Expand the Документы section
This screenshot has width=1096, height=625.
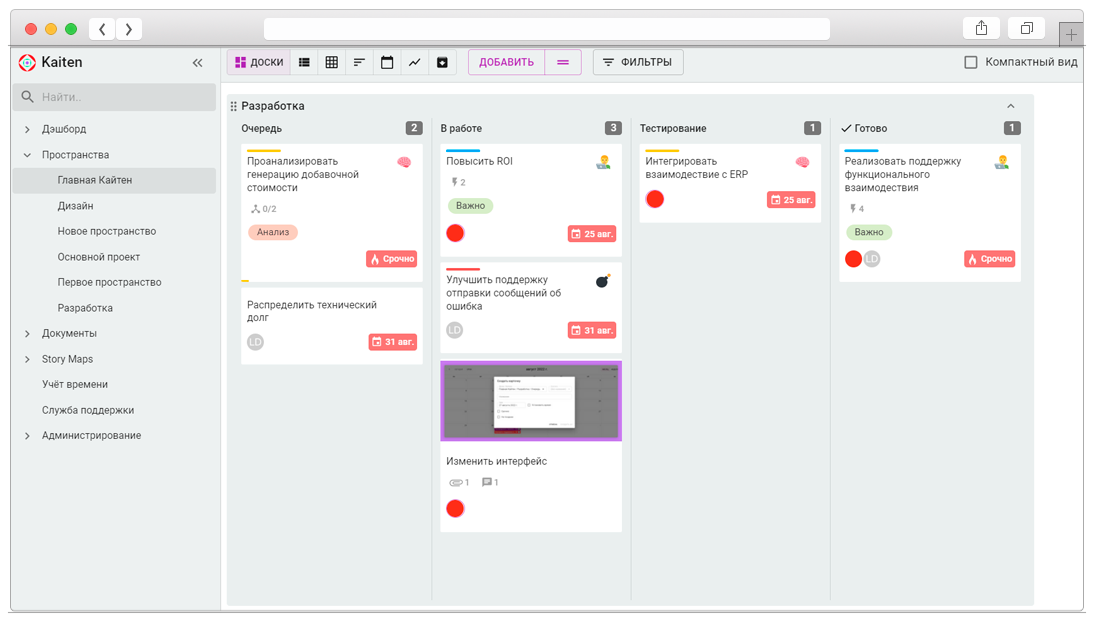tap(27, 333)
